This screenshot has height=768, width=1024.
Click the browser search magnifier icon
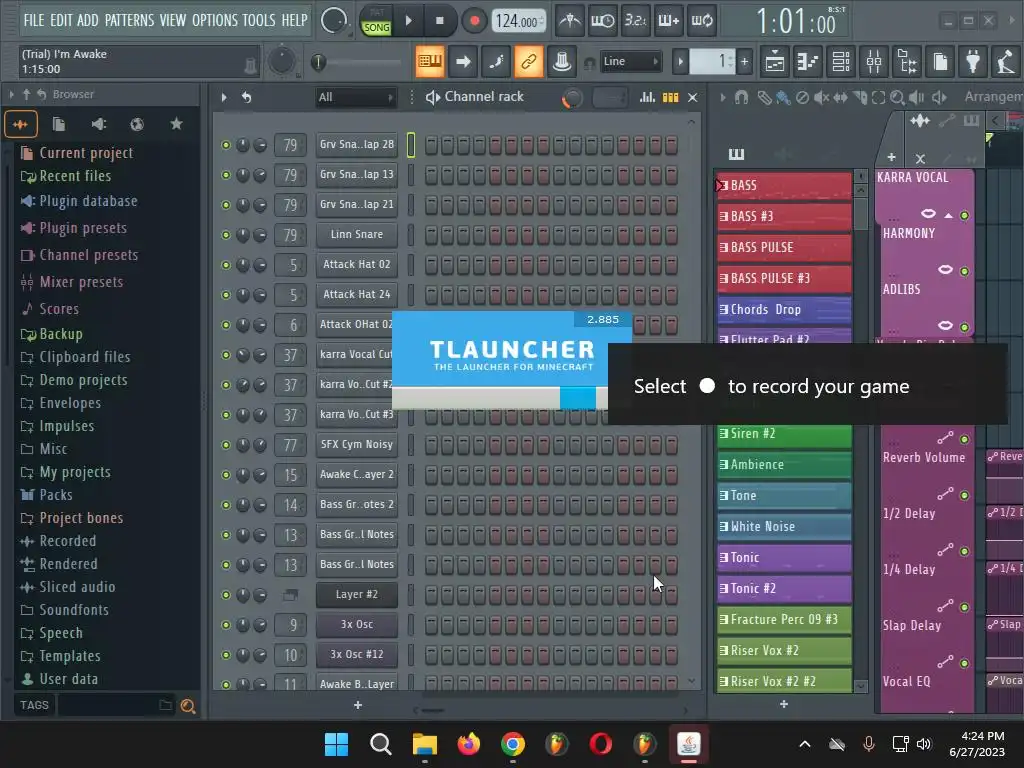[x=188, y=705]
